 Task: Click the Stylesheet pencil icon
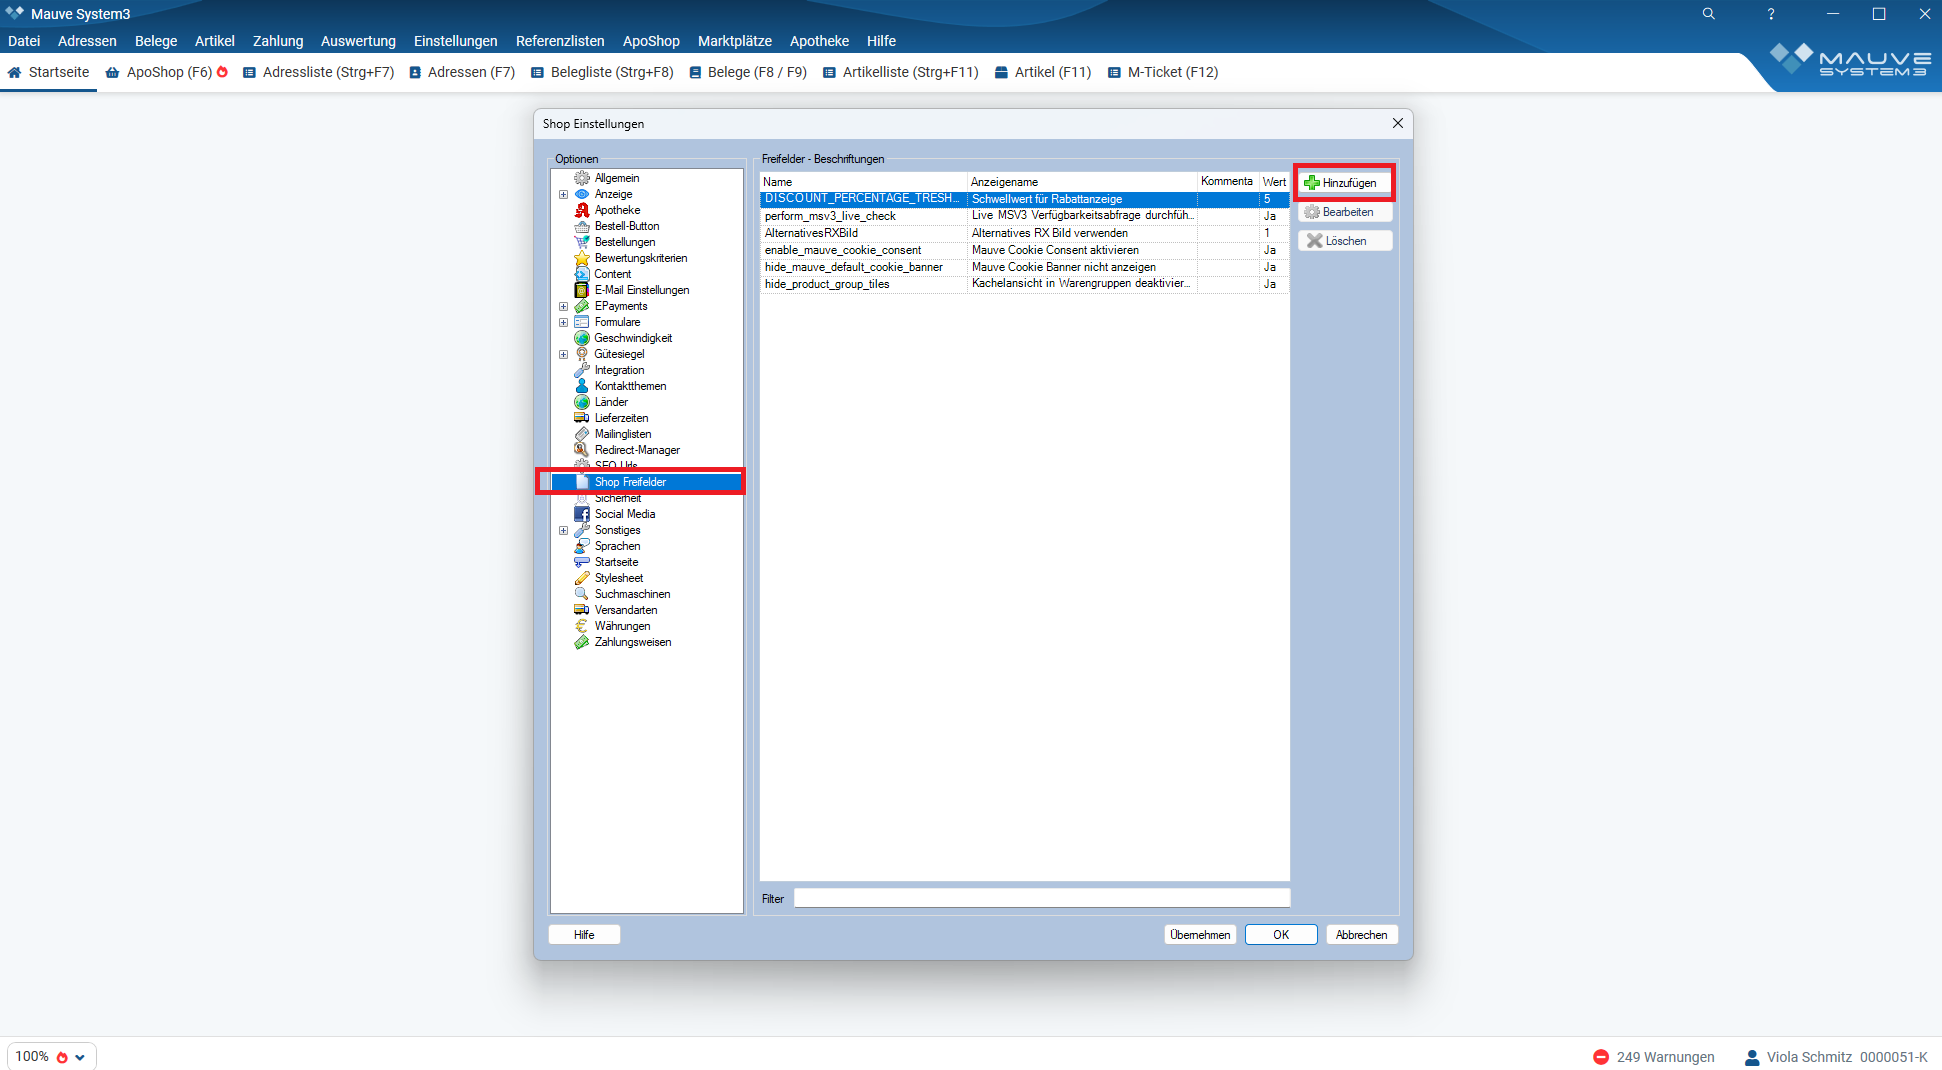click(582, 578)
